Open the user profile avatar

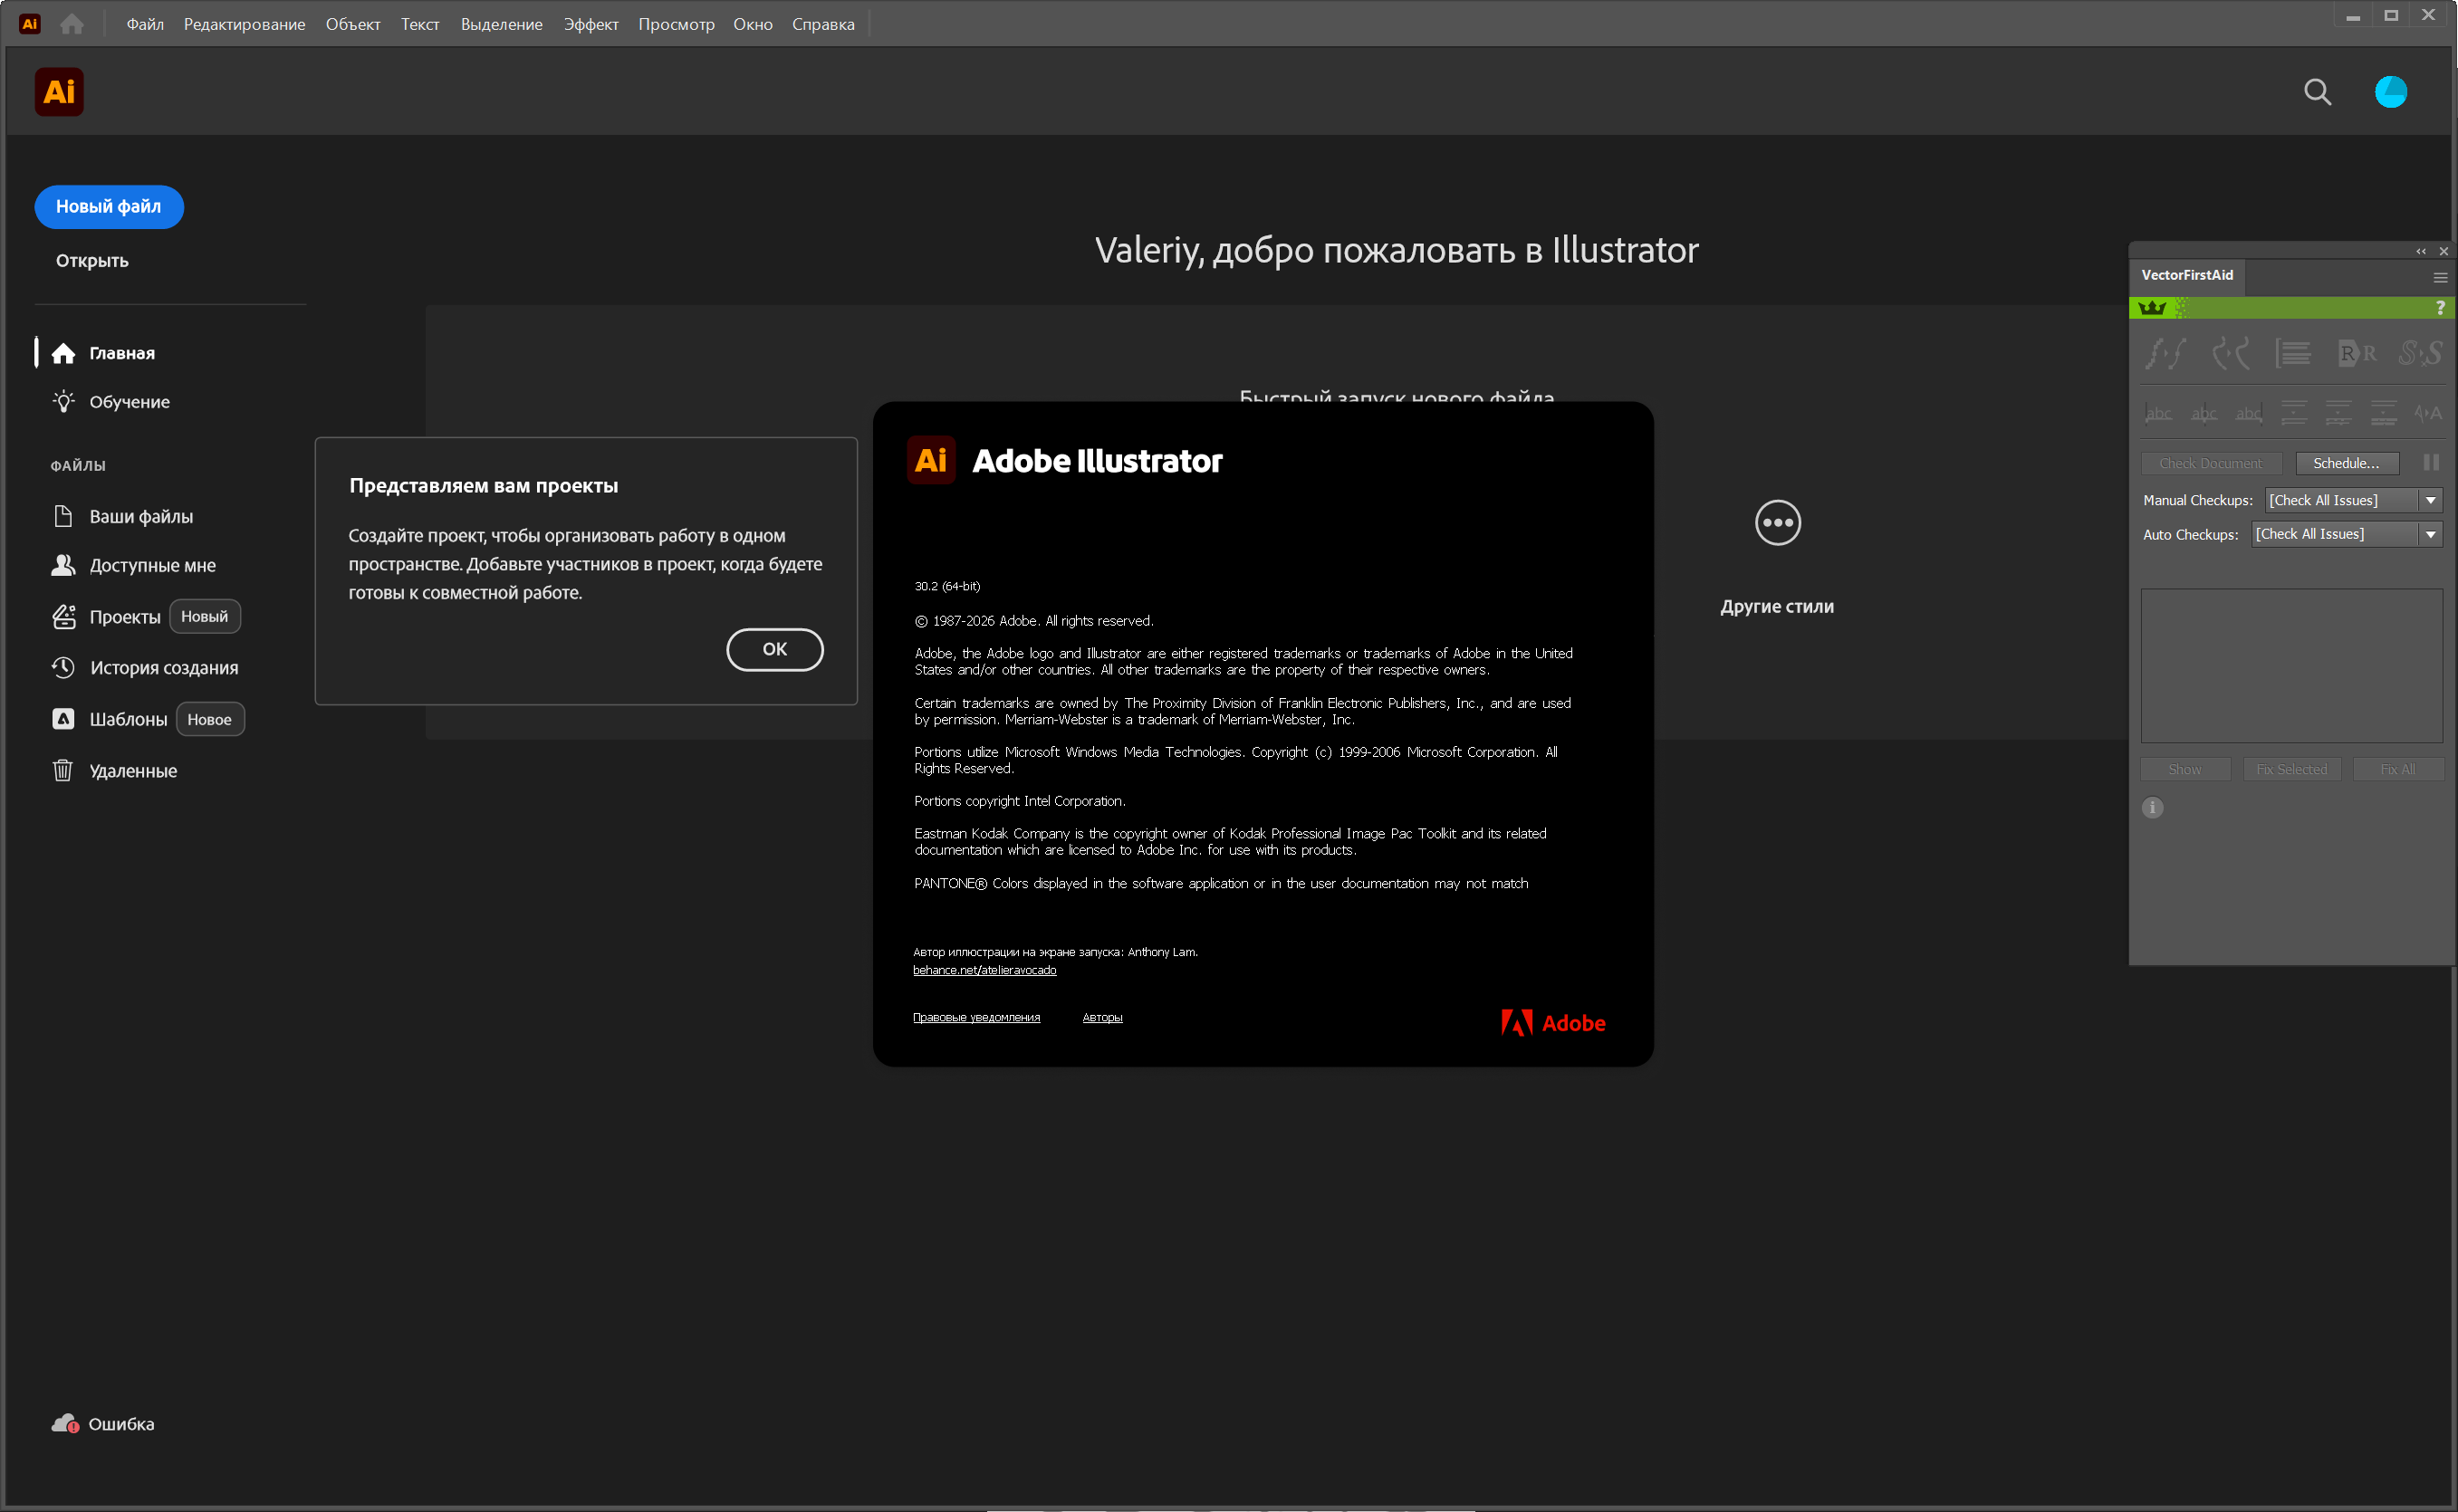coord(2390,92)
